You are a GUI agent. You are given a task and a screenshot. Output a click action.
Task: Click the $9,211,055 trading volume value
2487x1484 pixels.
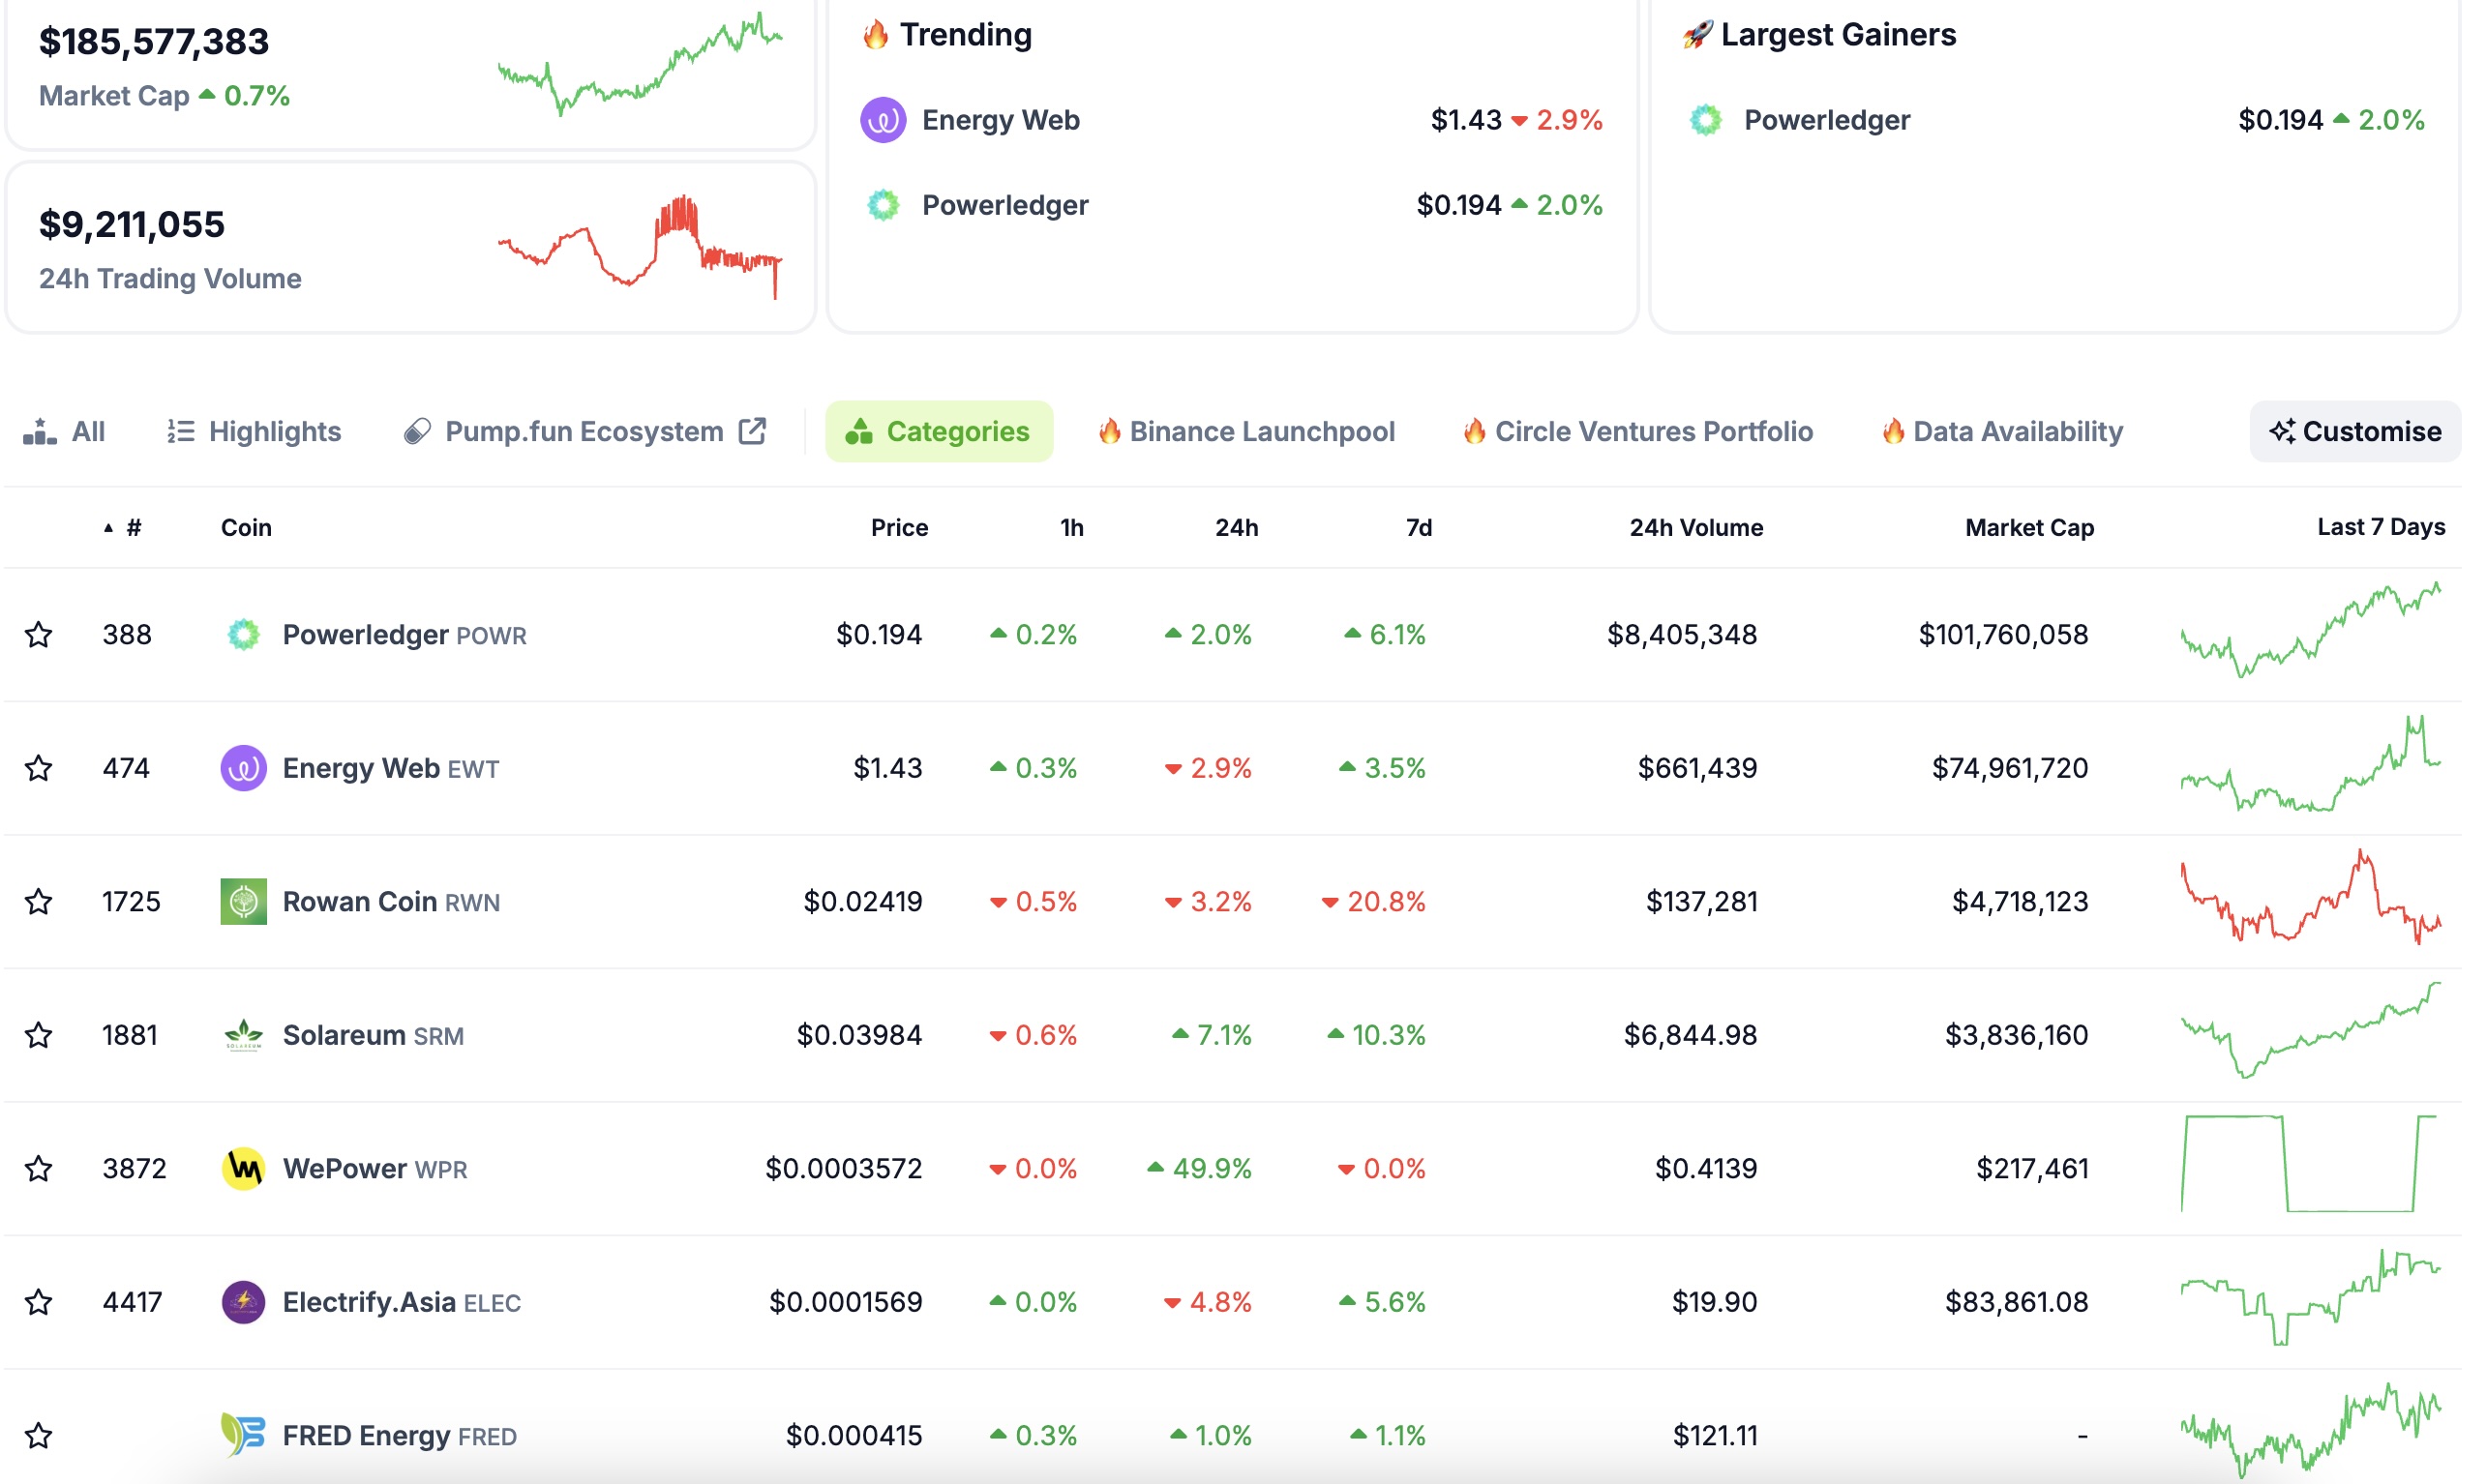[x=132, y=224]
